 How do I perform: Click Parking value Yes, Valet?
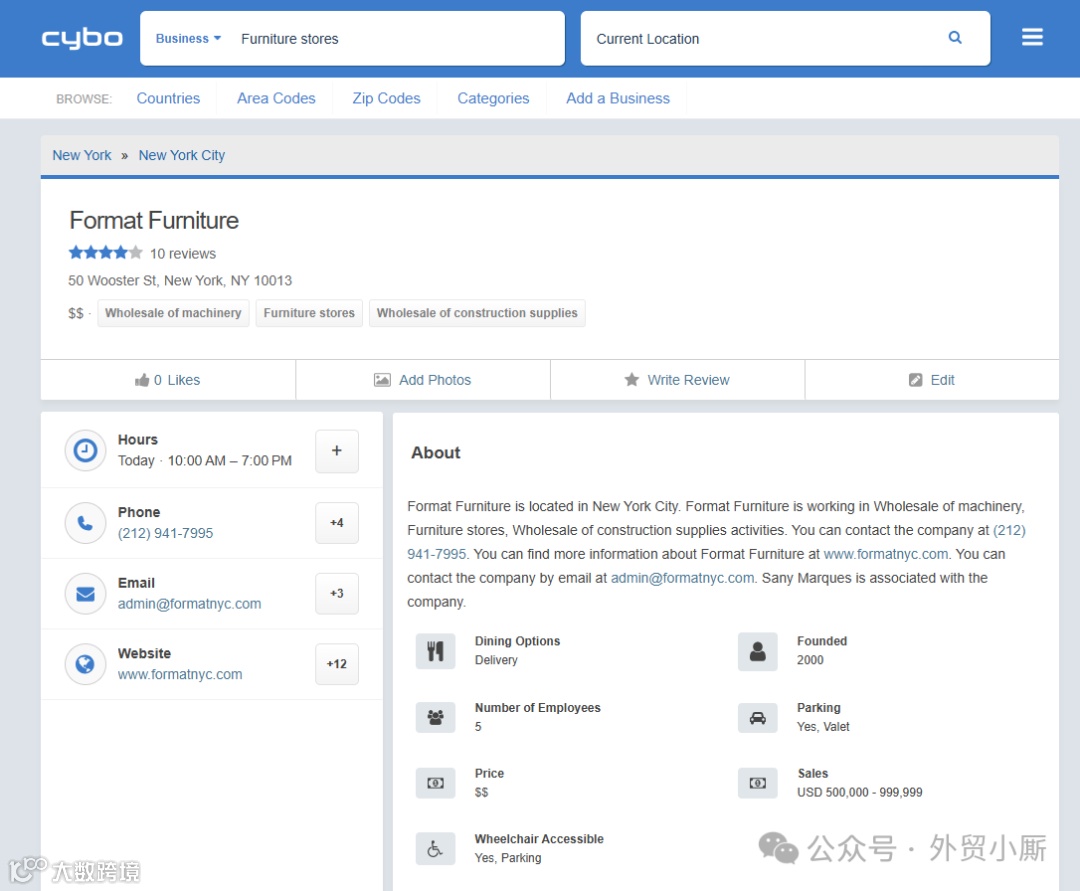point(823,727)
